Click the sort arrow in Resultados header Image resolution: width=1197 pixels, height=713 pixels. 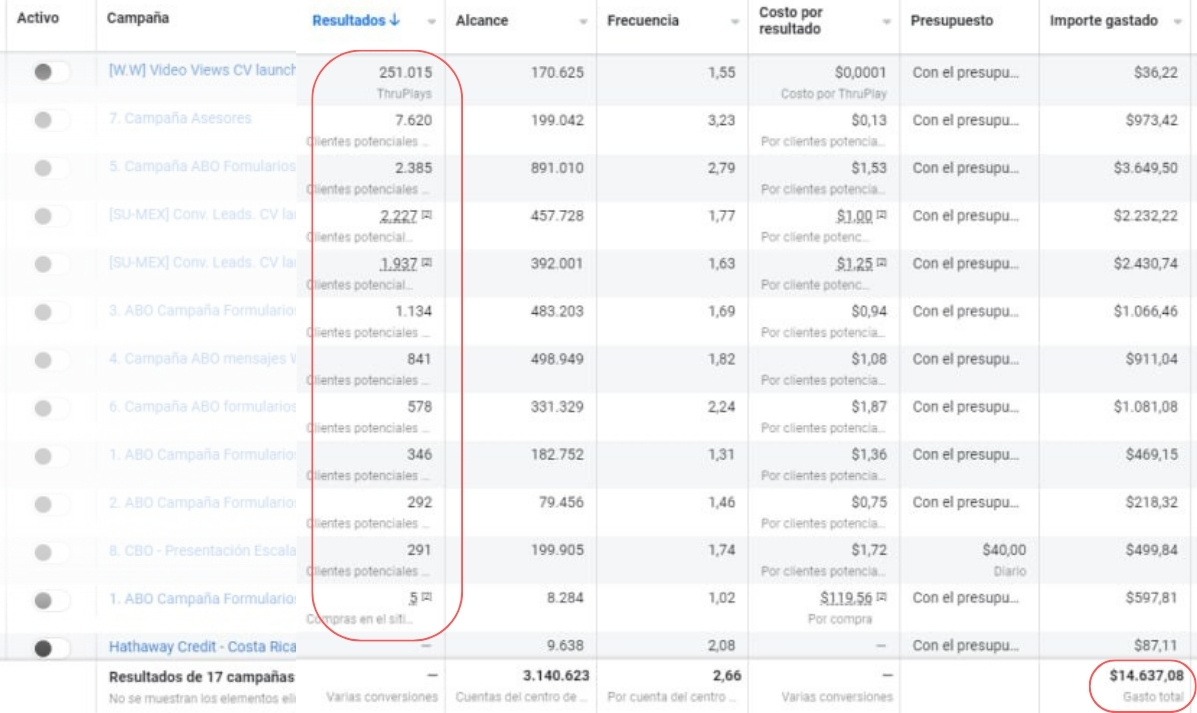click(x=395, y=20)
